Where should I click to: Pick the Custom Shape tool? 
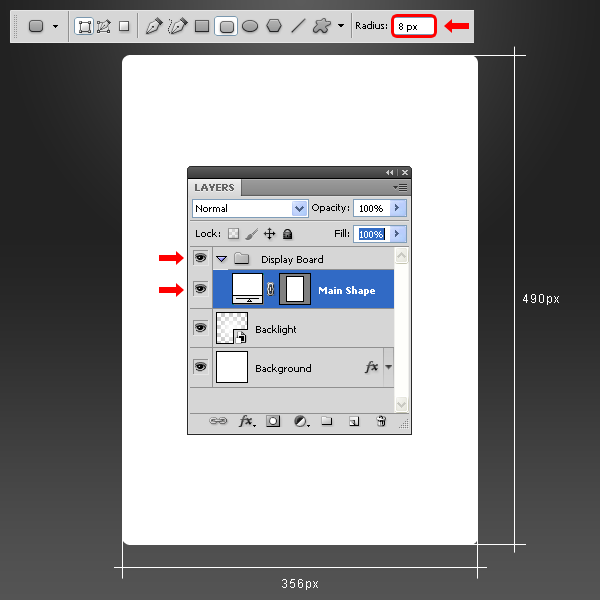[x=322, y=26]
